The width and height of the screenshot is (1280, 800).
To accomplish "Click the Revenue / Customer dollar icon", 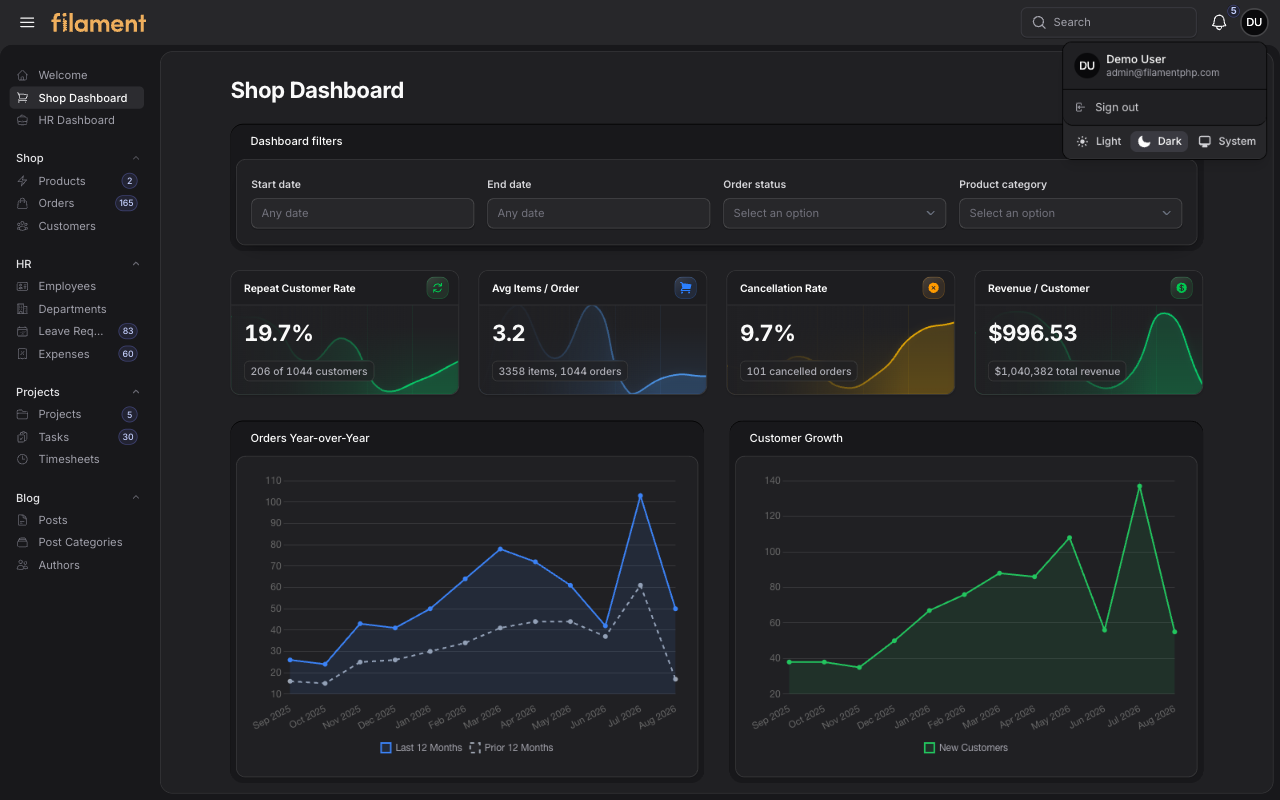I will point(1181,288).
